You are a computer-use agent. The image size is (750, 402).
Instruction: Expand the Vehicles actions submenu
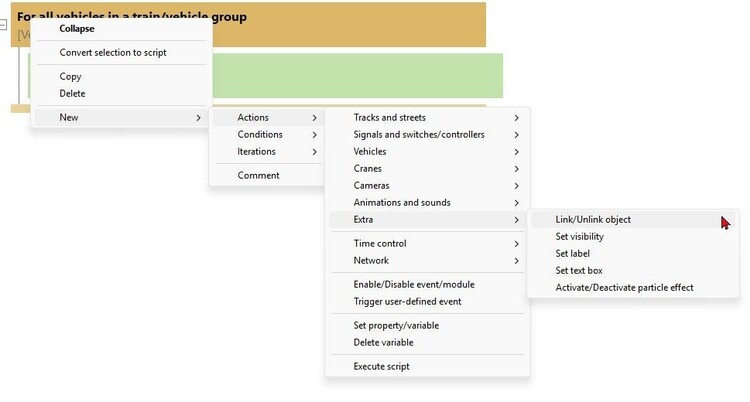(x=428, y=152)
